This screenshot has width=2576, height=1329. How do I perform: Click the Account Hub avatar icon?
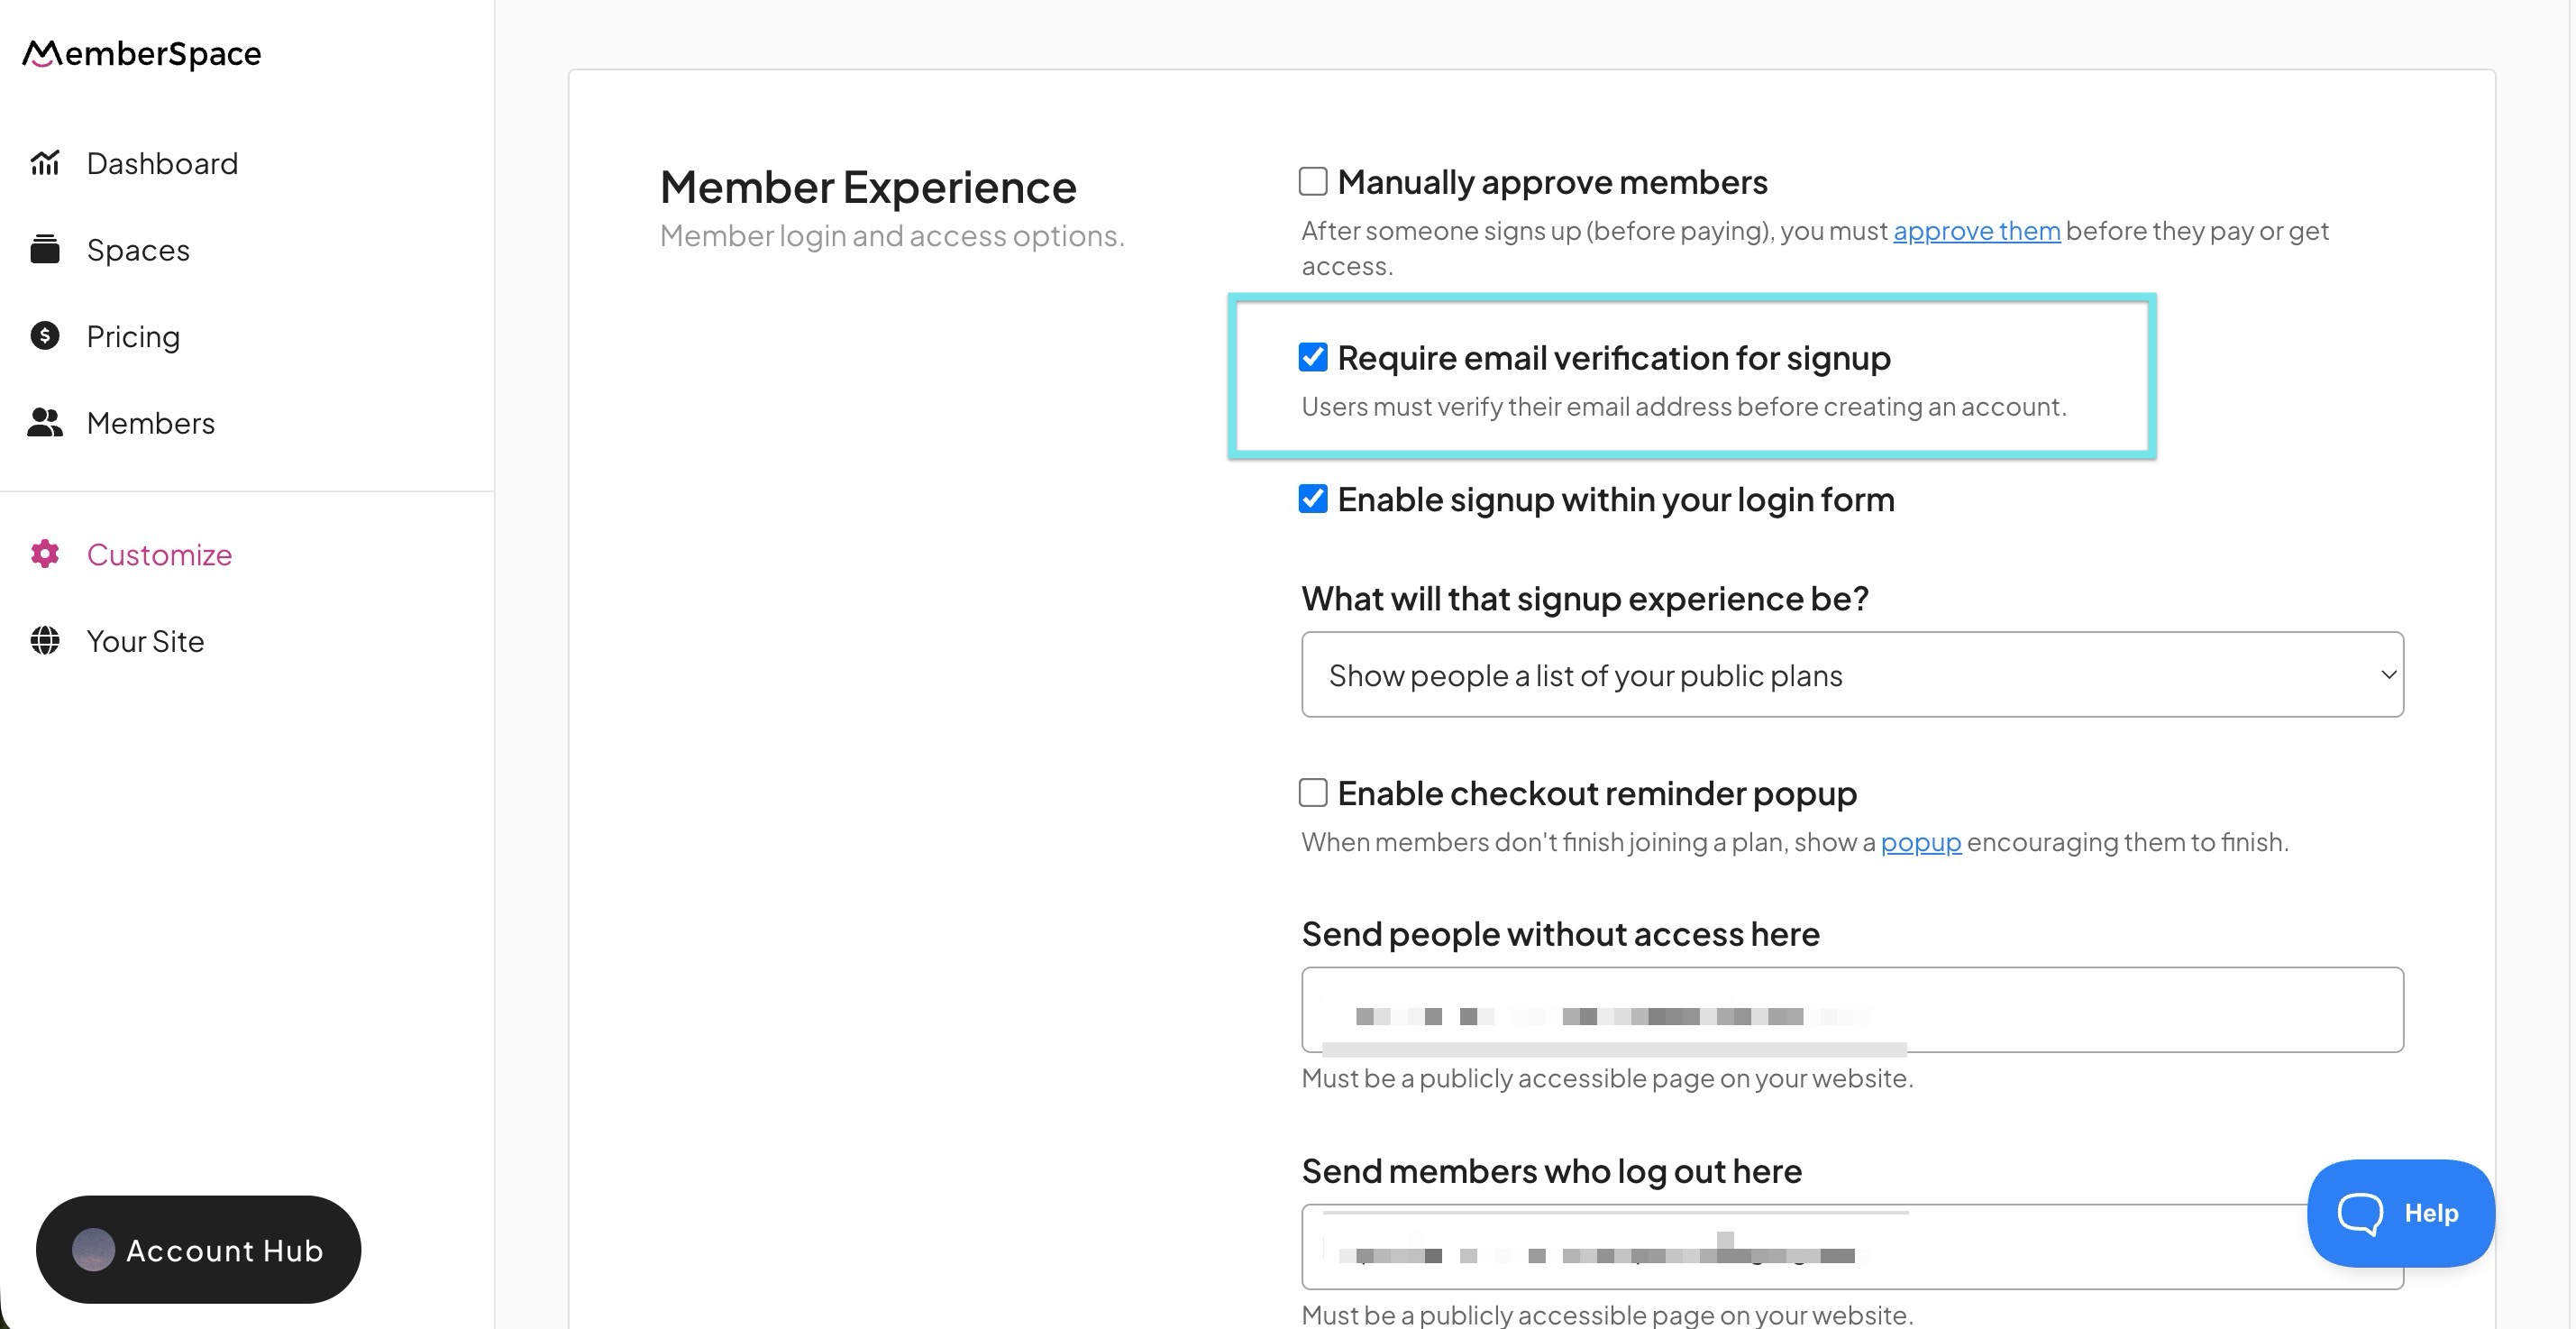[93, 1249]
